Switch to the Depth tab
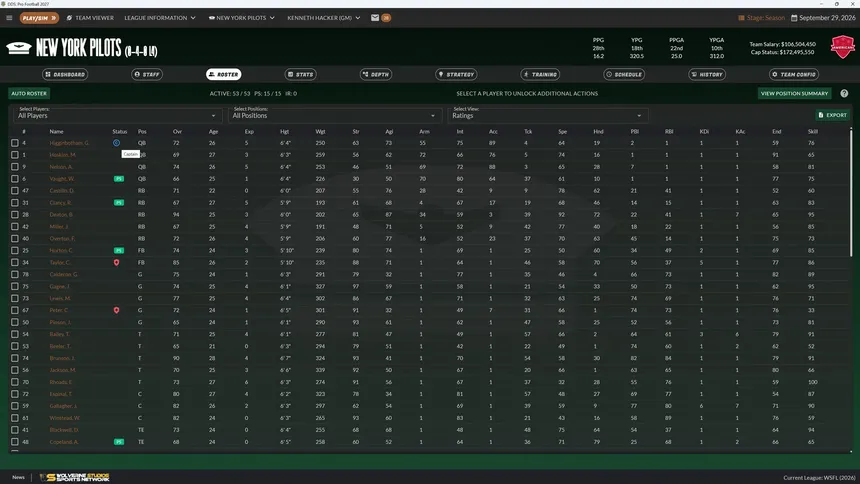Screen dimensions: 860x484 point(376,74)
